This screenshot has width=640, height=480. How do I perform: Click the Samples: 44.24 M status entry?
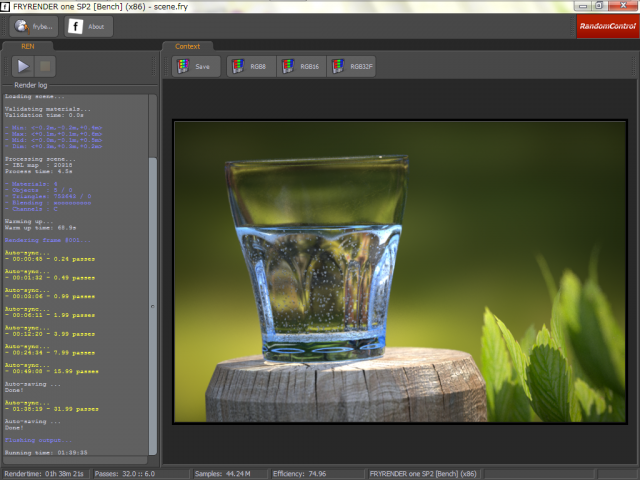pos(222,474)
